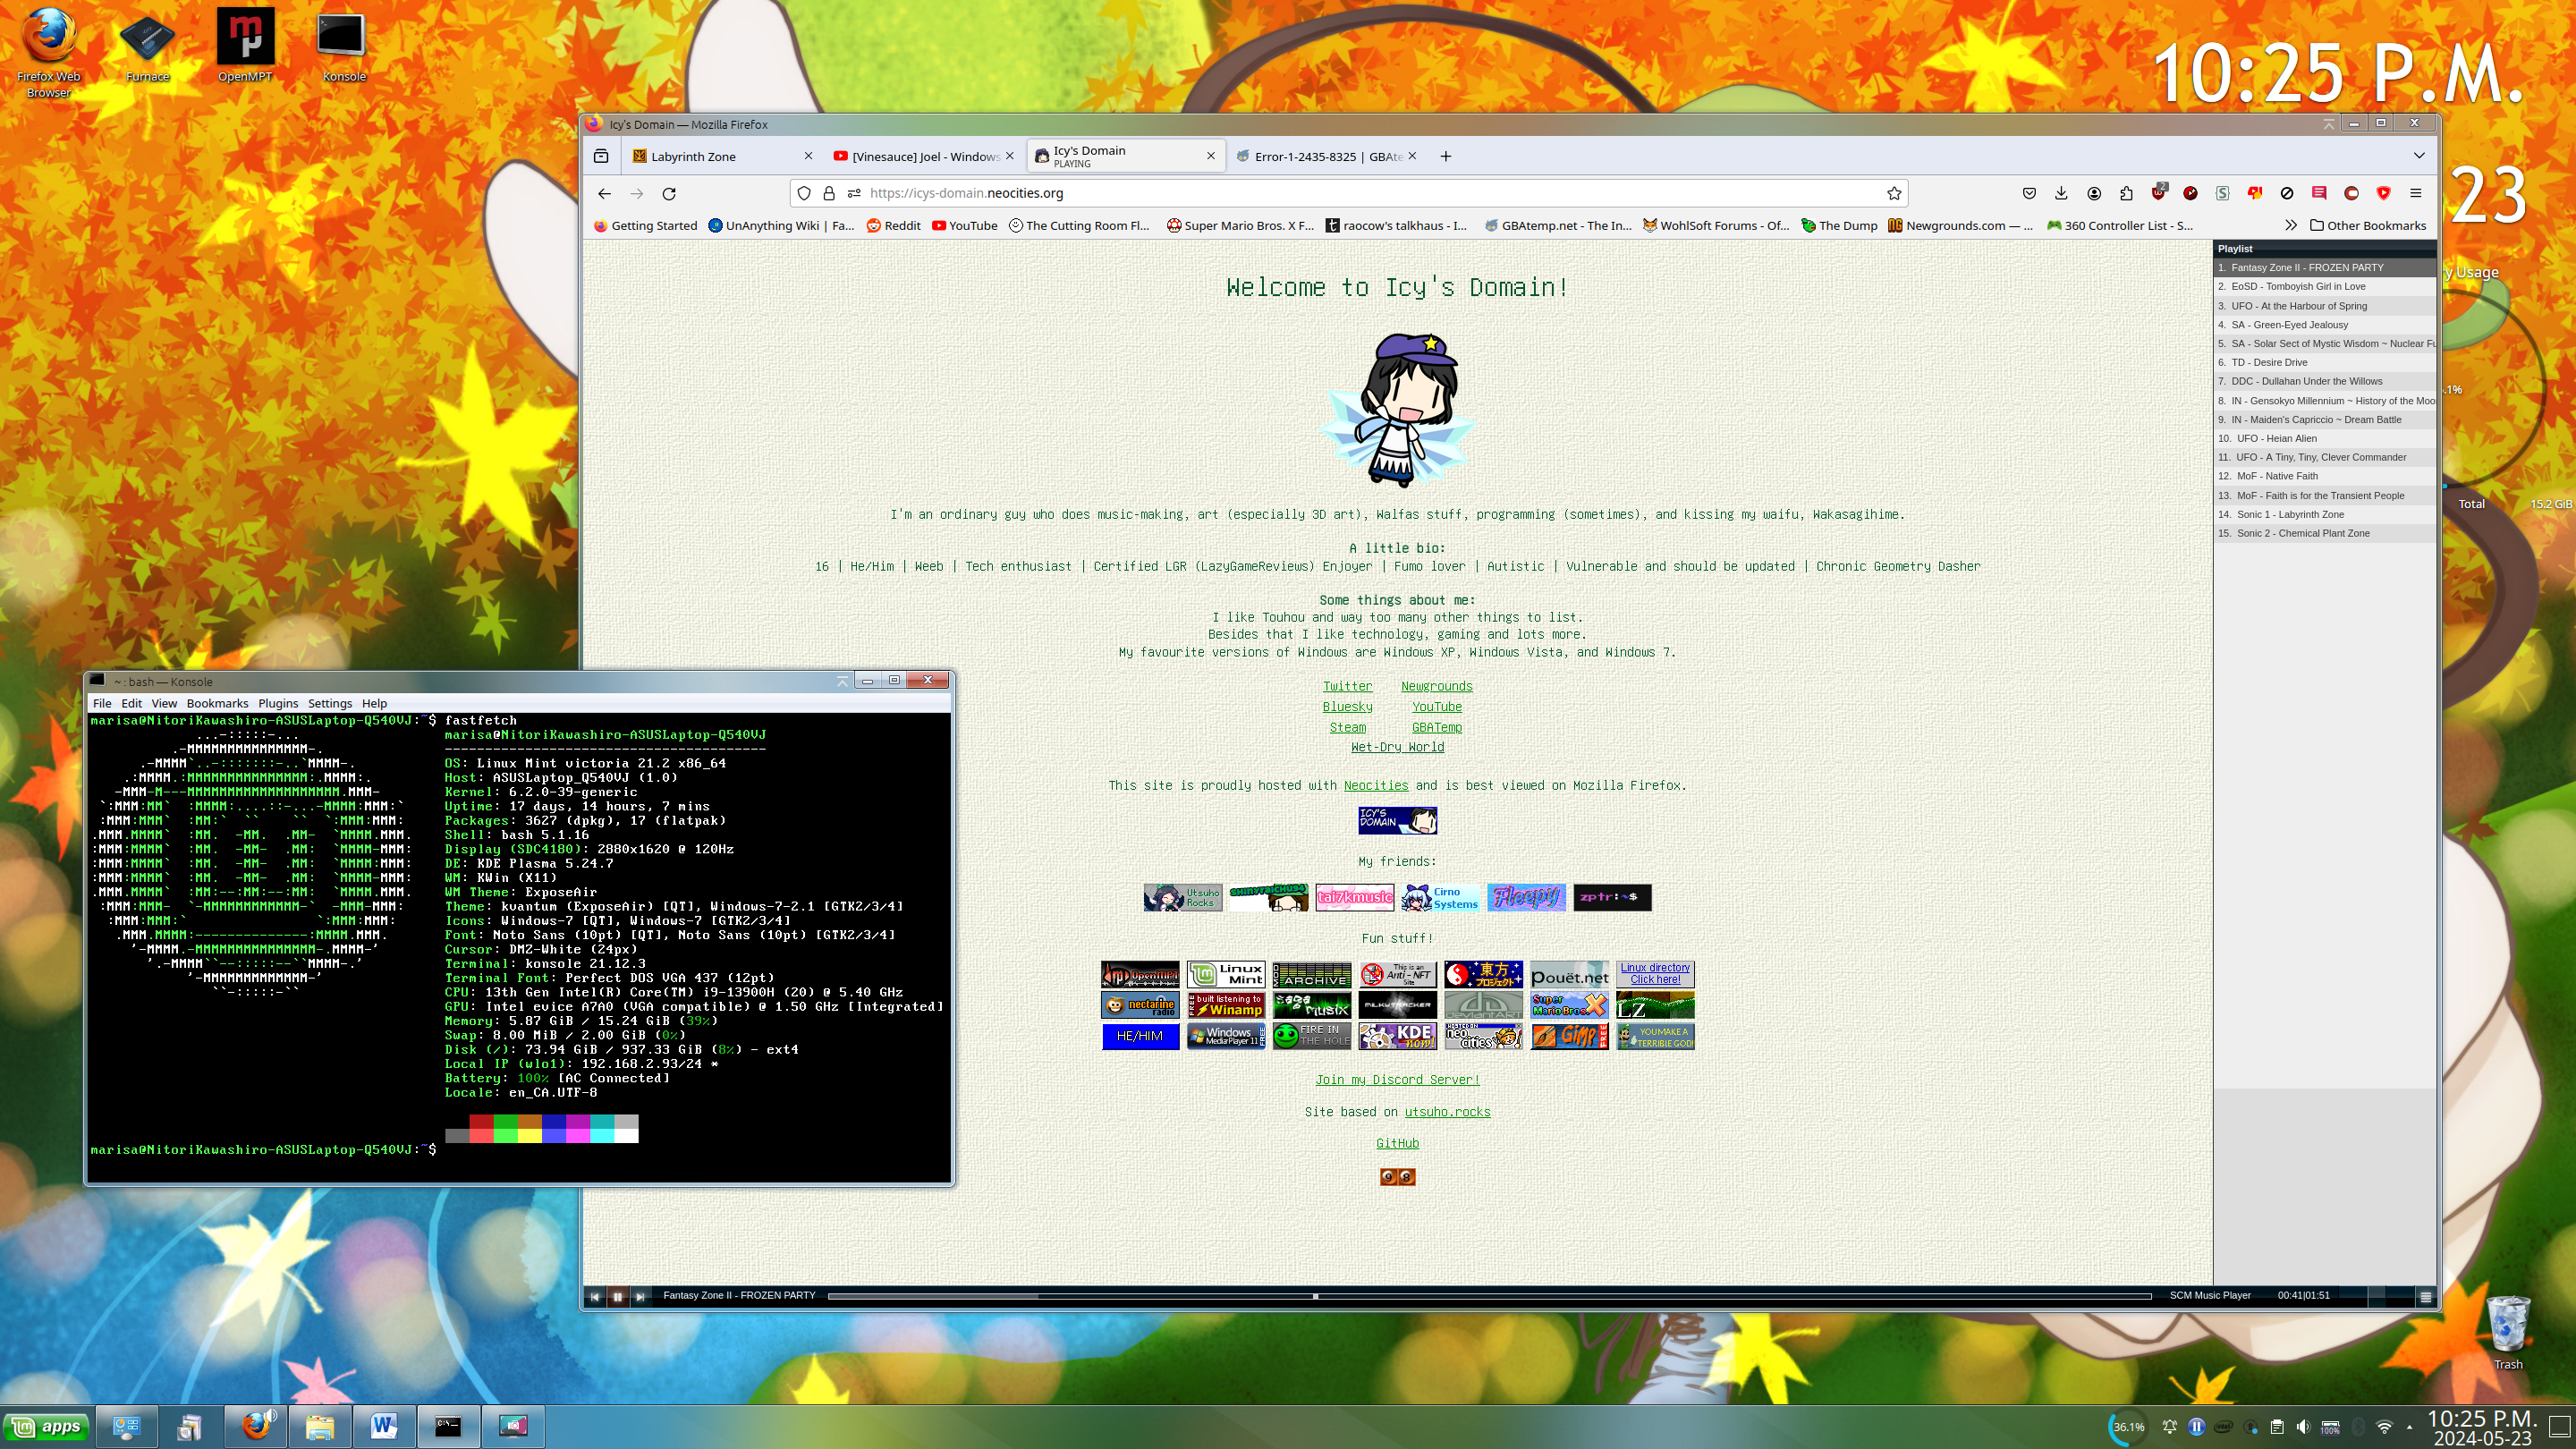Open the Bluesky link on the page
The height and width of the screenshot is (1449, 2576).
coord(1347,707)
